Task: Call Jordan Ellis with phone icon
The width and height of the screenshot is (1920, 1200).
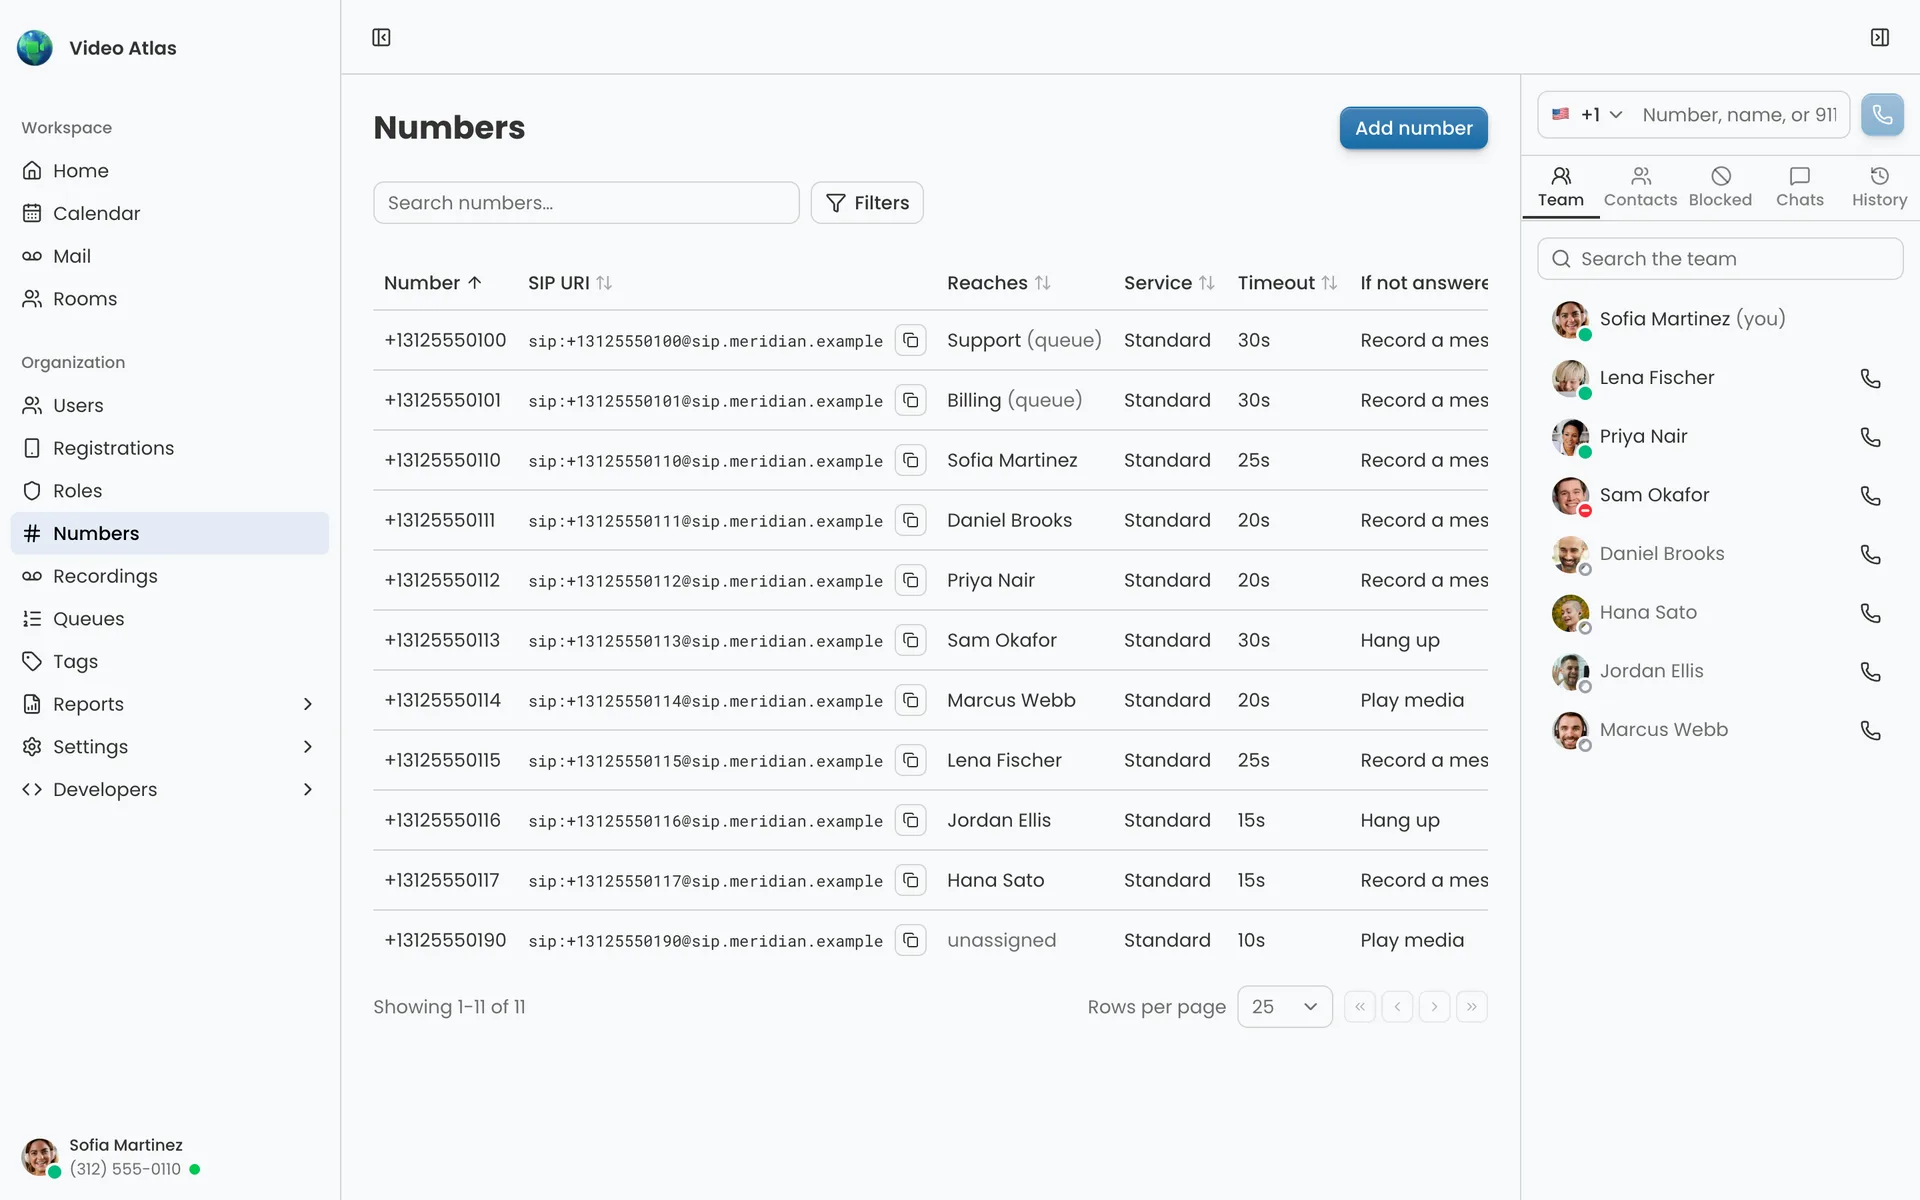Action: tap(1870, 671)
